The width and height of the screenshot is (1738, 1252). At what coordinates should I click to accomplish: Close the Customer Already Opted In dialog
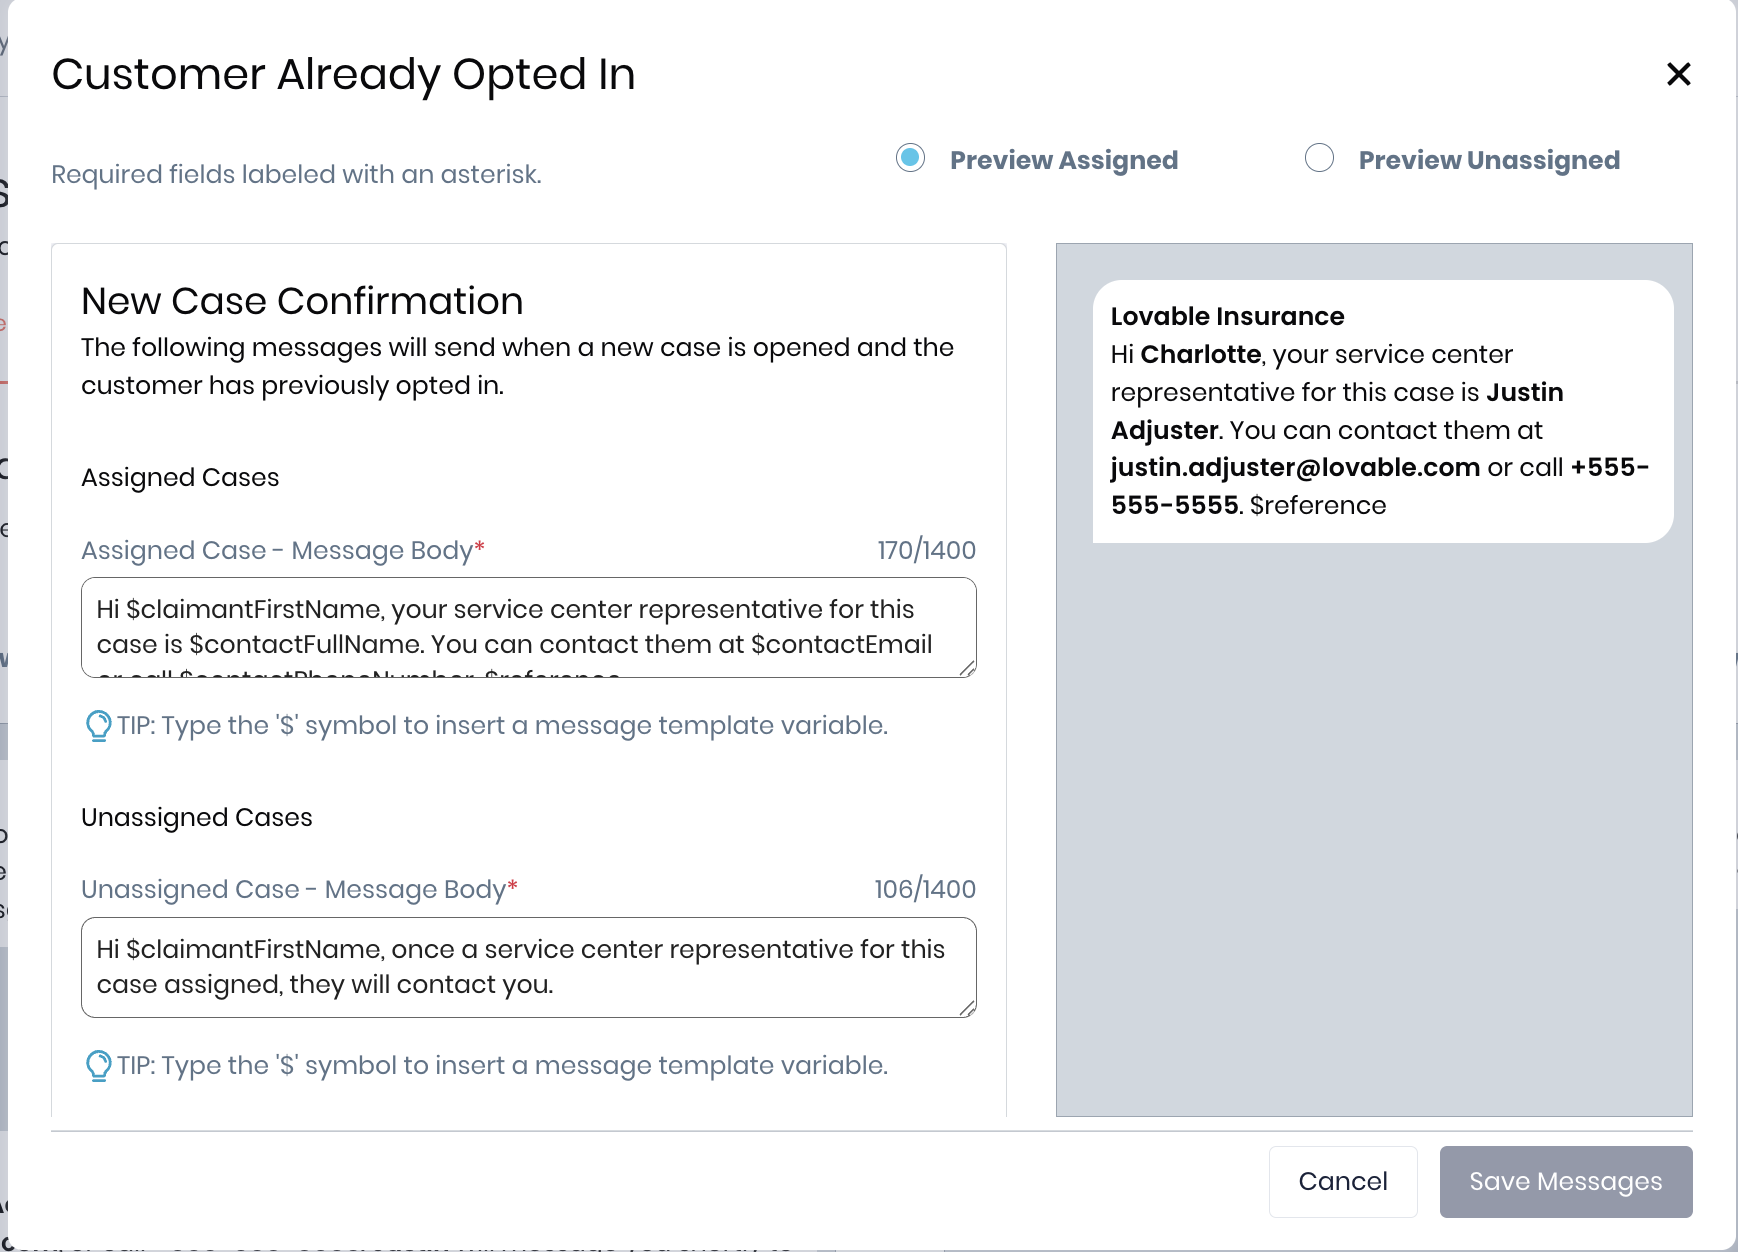(1678, 74)
